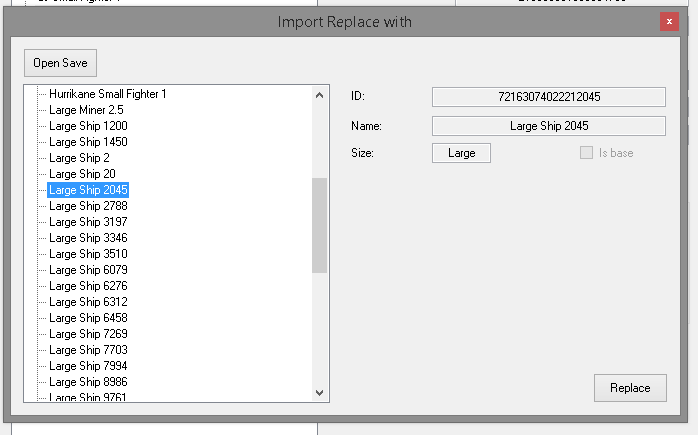Screen dimensions: 698x435
Task: Click the Open Save button
Action: (60, 63)
